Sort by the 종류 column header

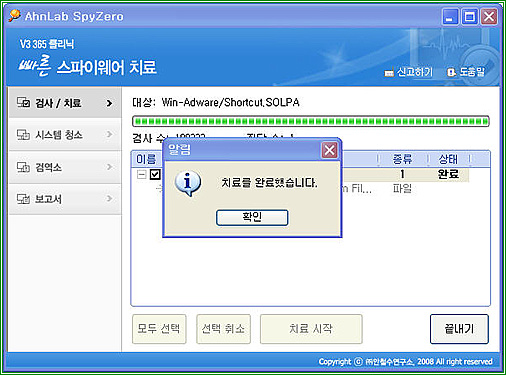(x=402, y=159)
